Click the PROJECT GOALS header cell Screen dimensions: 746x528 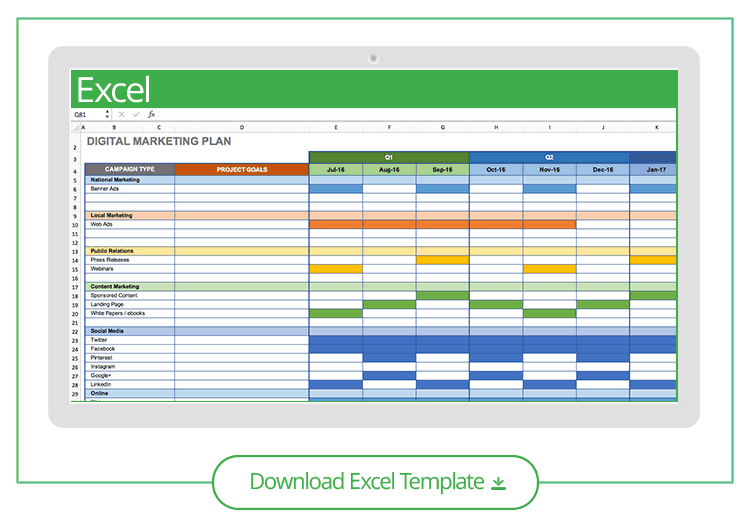241,169
